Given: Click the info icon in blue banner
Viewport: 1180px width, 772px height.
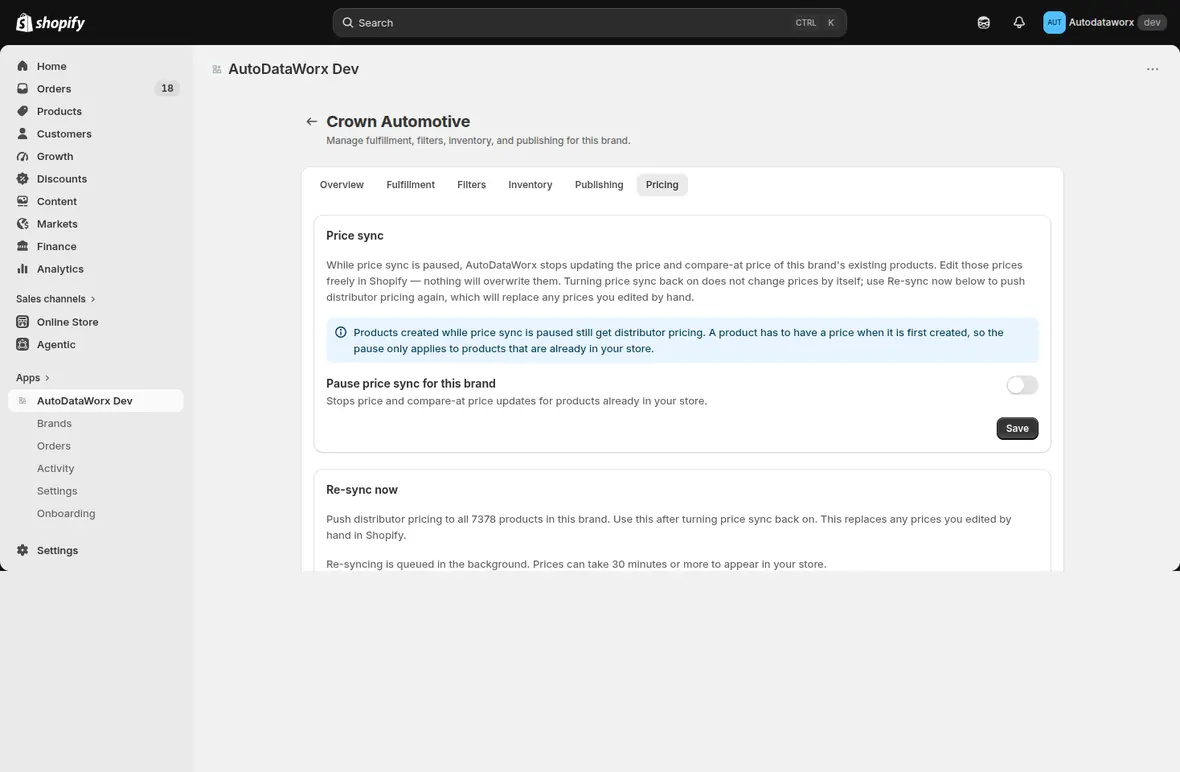Looking at the screenshot, I should (341, 333).
